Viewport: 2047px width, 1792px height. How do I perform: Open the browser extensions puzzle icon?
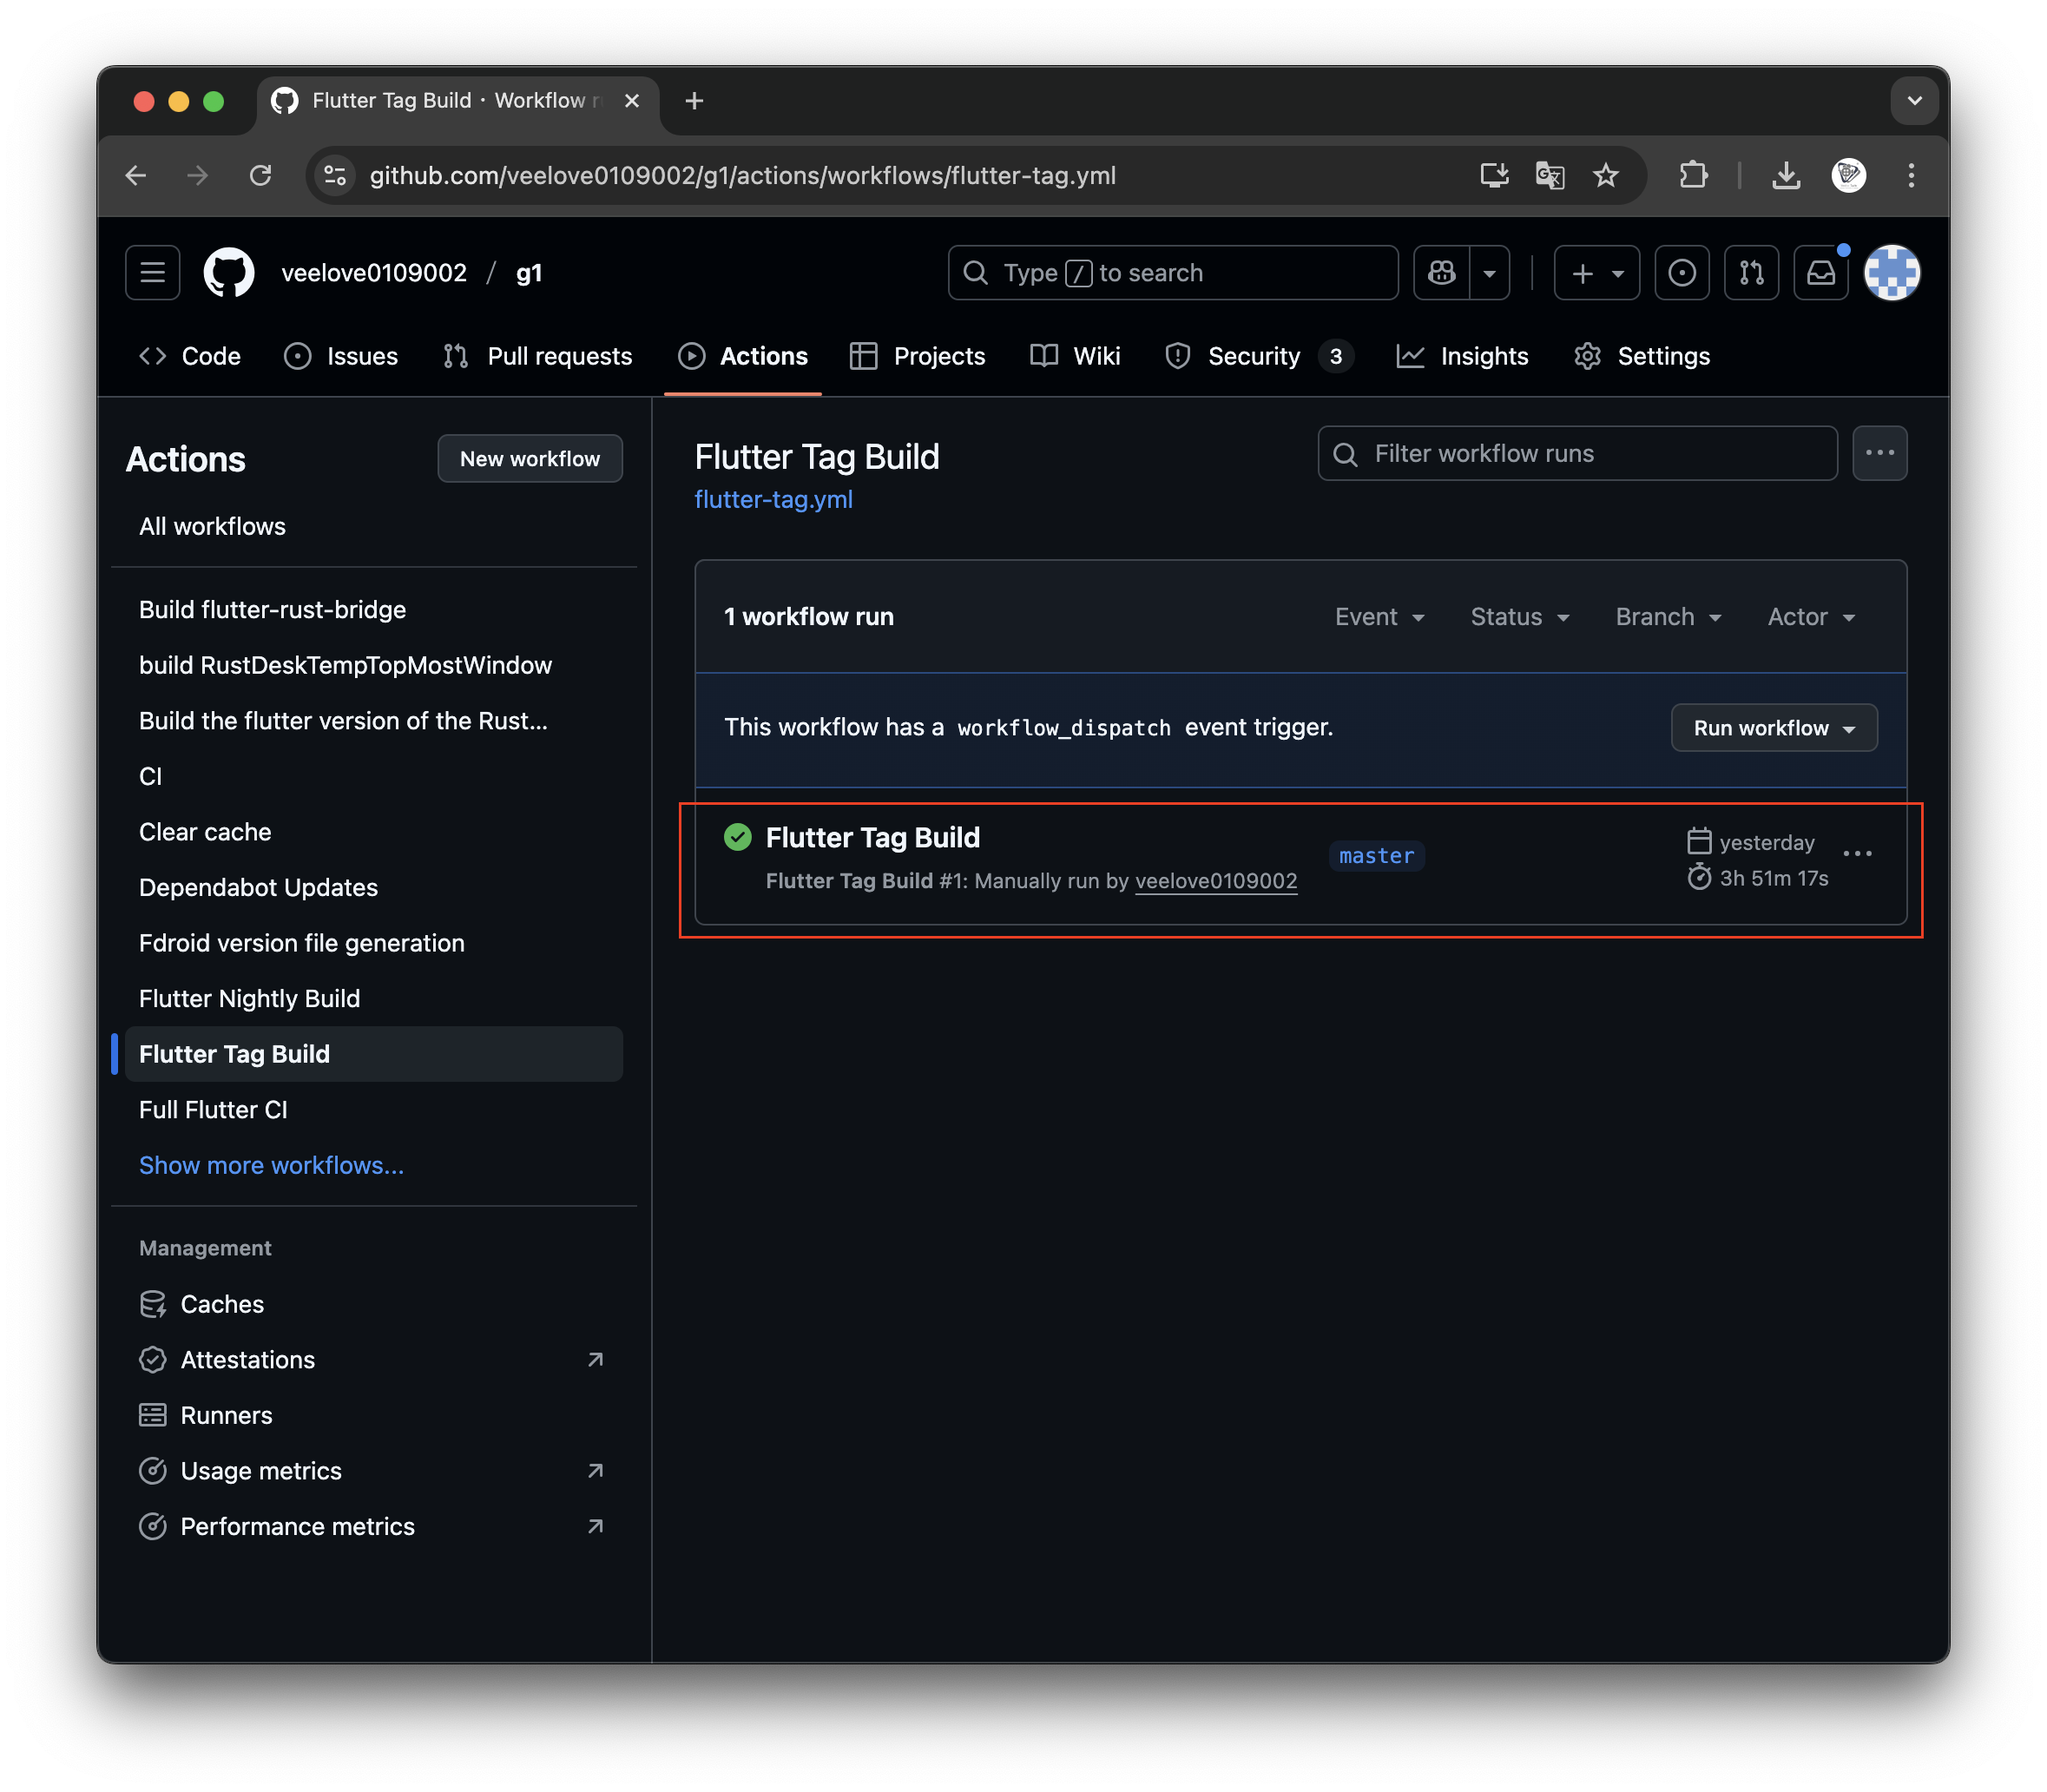1693,176
